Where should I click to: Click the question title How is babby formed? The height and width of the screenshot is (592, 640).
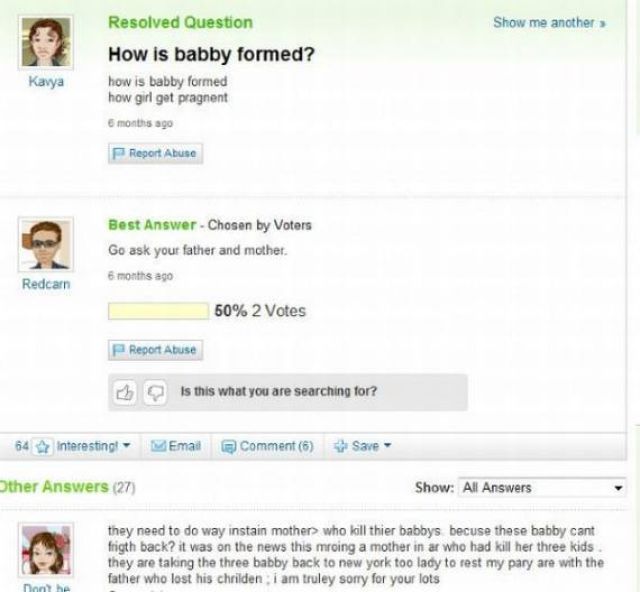[x=211, y=54]
